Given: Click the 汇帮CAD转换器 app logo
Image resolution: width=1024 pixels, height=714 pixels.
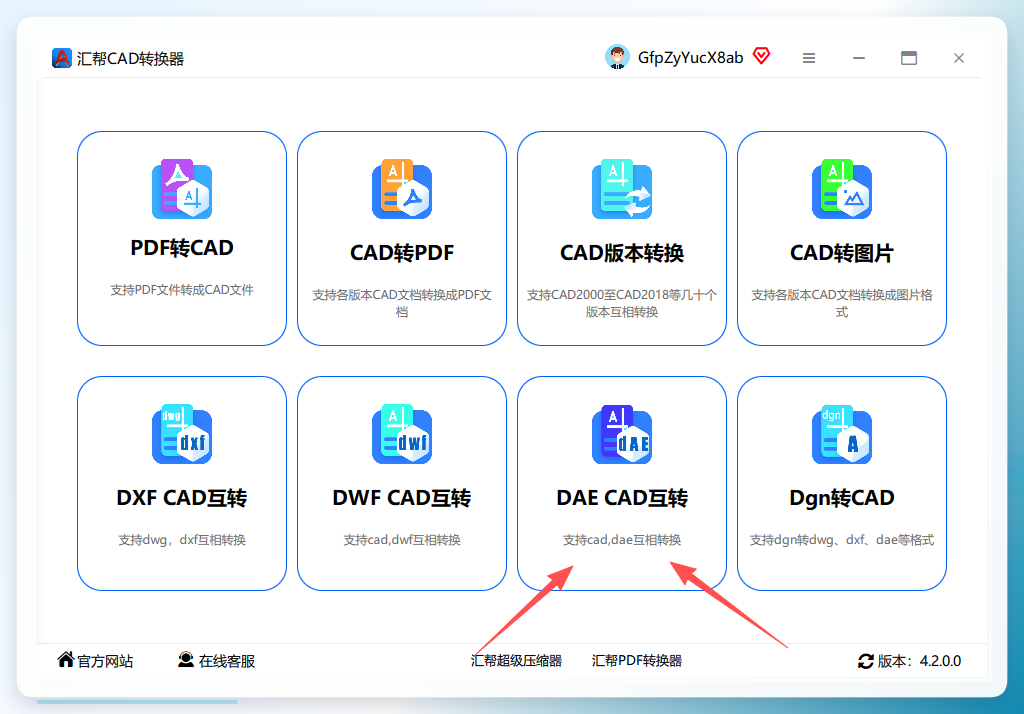Looking at the screenshot, I should [x=61, y=58].
